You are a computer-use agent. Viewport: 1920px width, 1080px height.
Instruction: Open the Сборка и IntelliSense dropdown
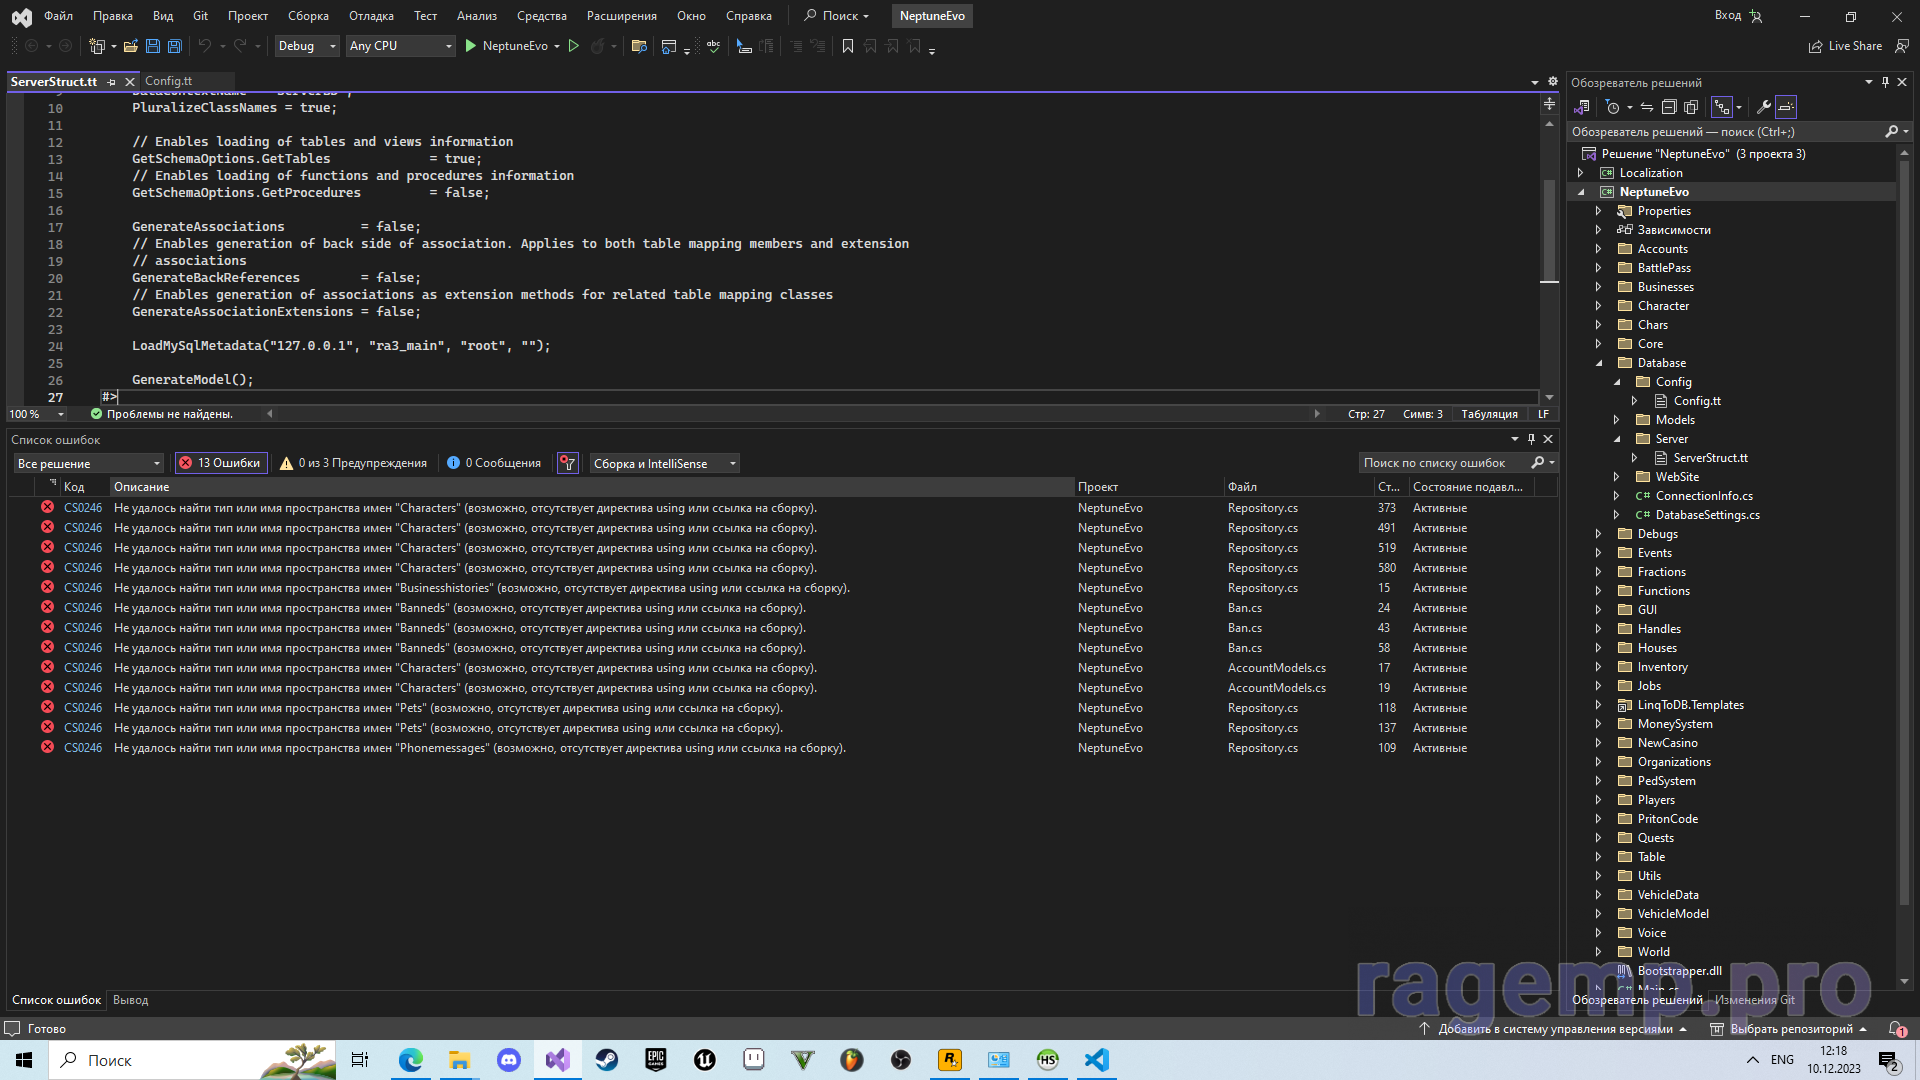(x=665, y=463)
